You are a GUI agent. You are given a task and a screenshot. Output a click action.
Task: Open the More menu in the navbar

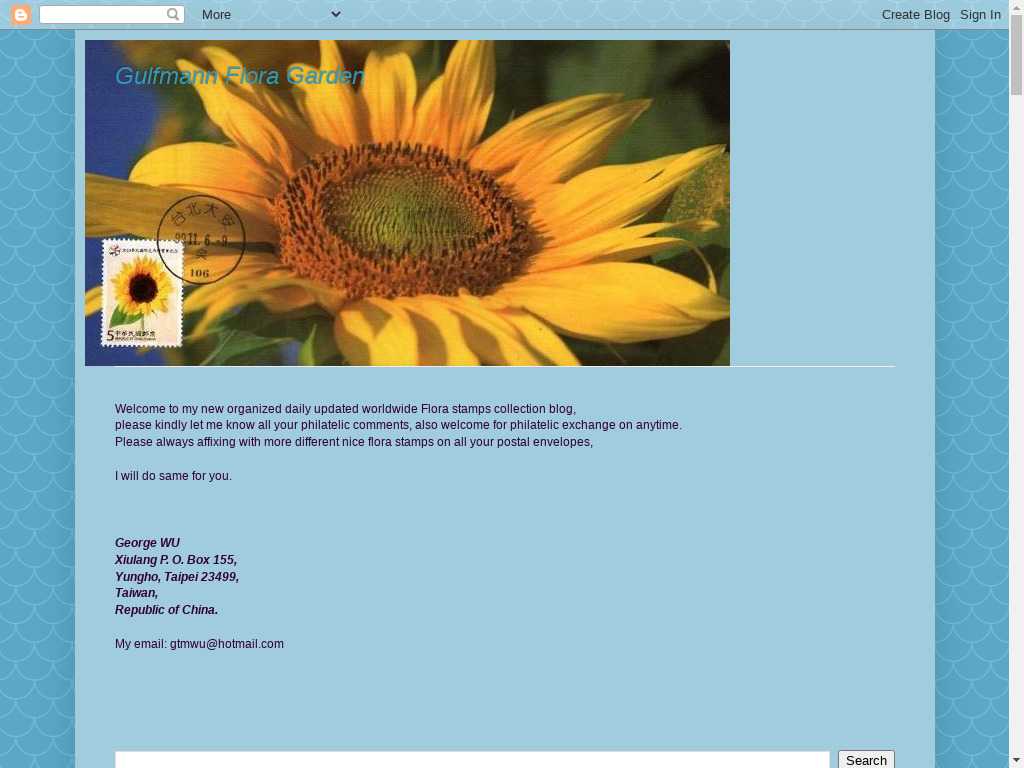216,15
